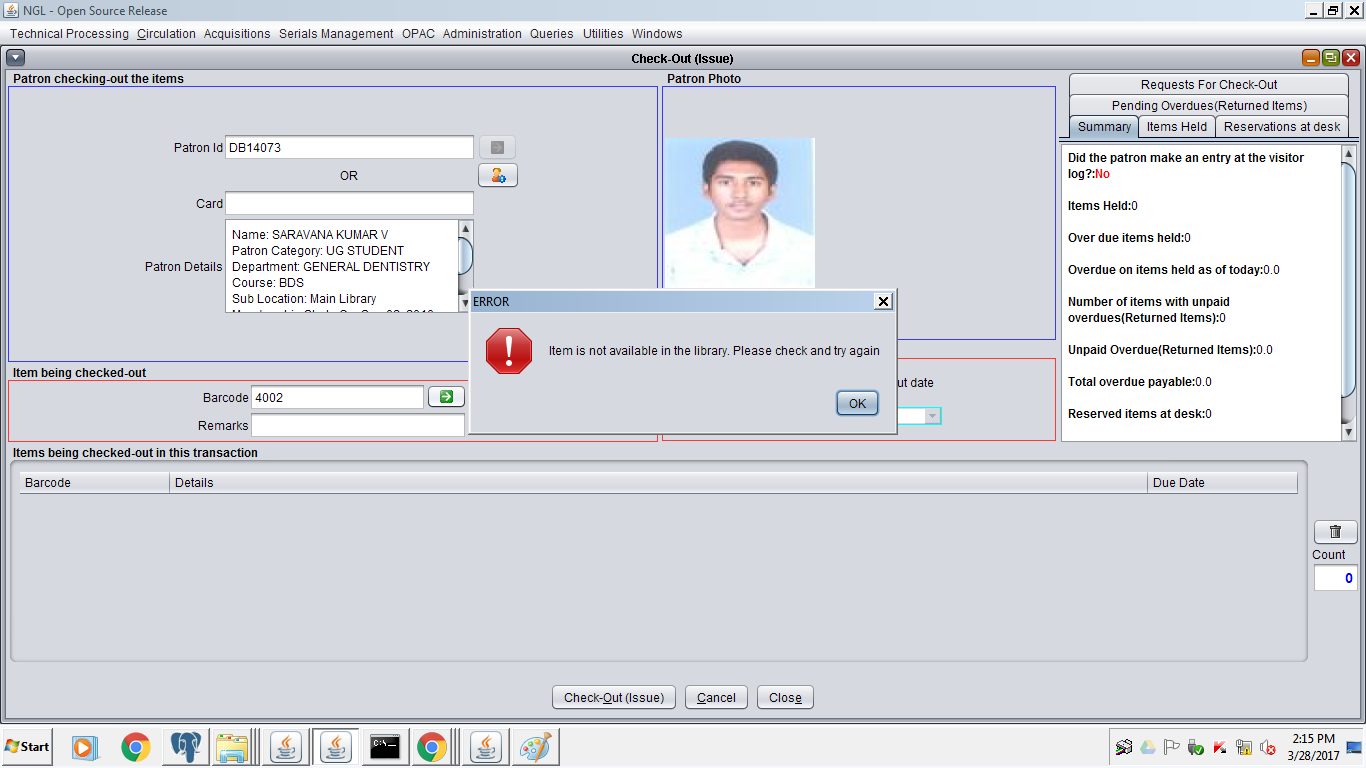Click the Check-Out (Issue) button
This screenshot has height=768, width=1366.
pyautogui.click(x=614, y=698)
